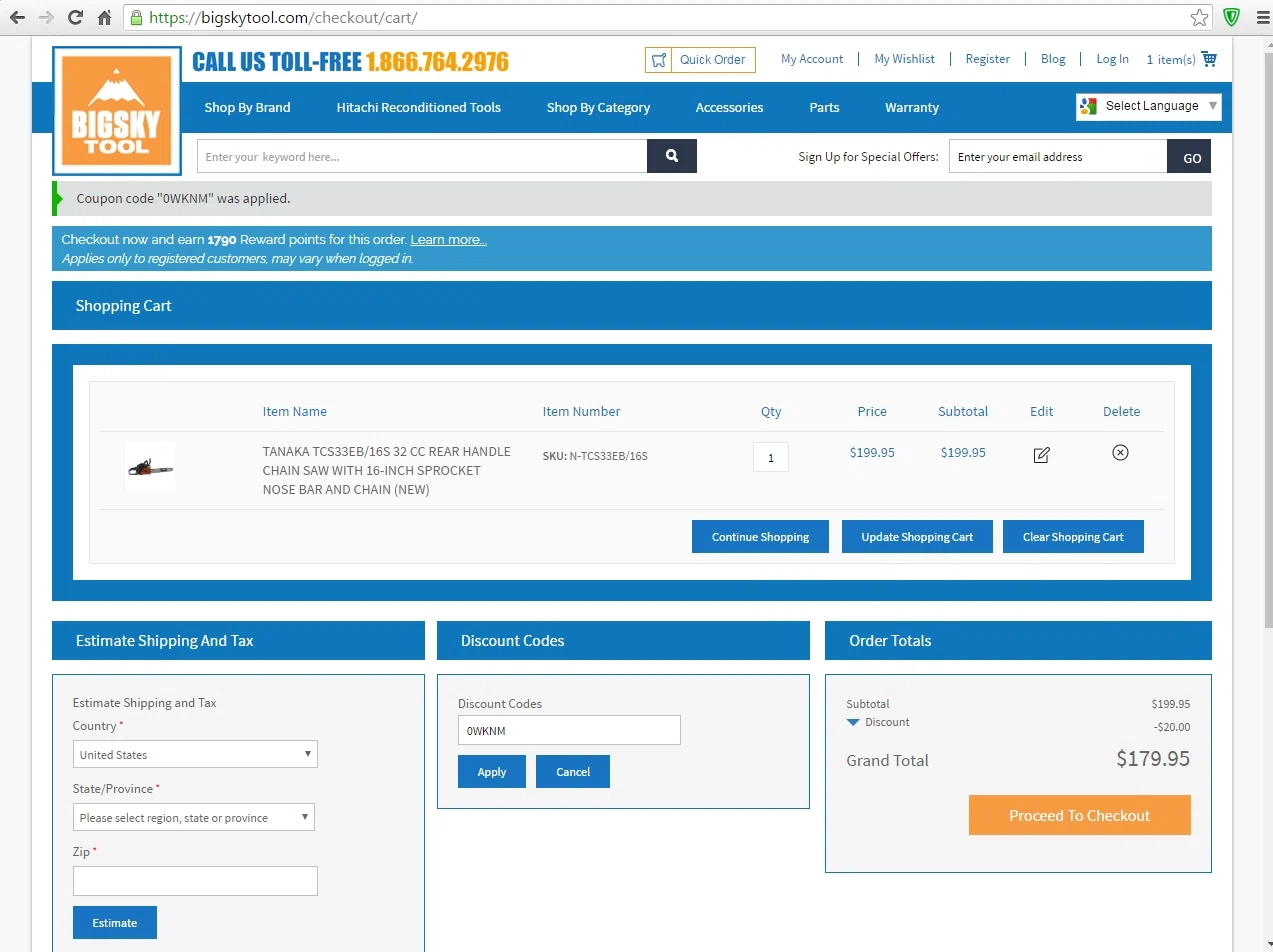Click the chain saw product name link

(x=387, y=471)
